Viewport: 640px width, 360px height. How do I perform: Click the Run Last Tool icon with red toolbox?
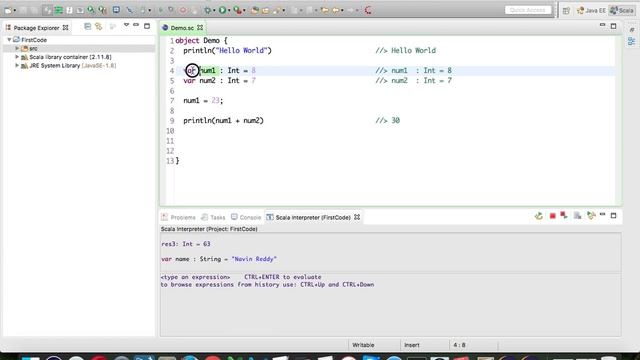(237, 10)
